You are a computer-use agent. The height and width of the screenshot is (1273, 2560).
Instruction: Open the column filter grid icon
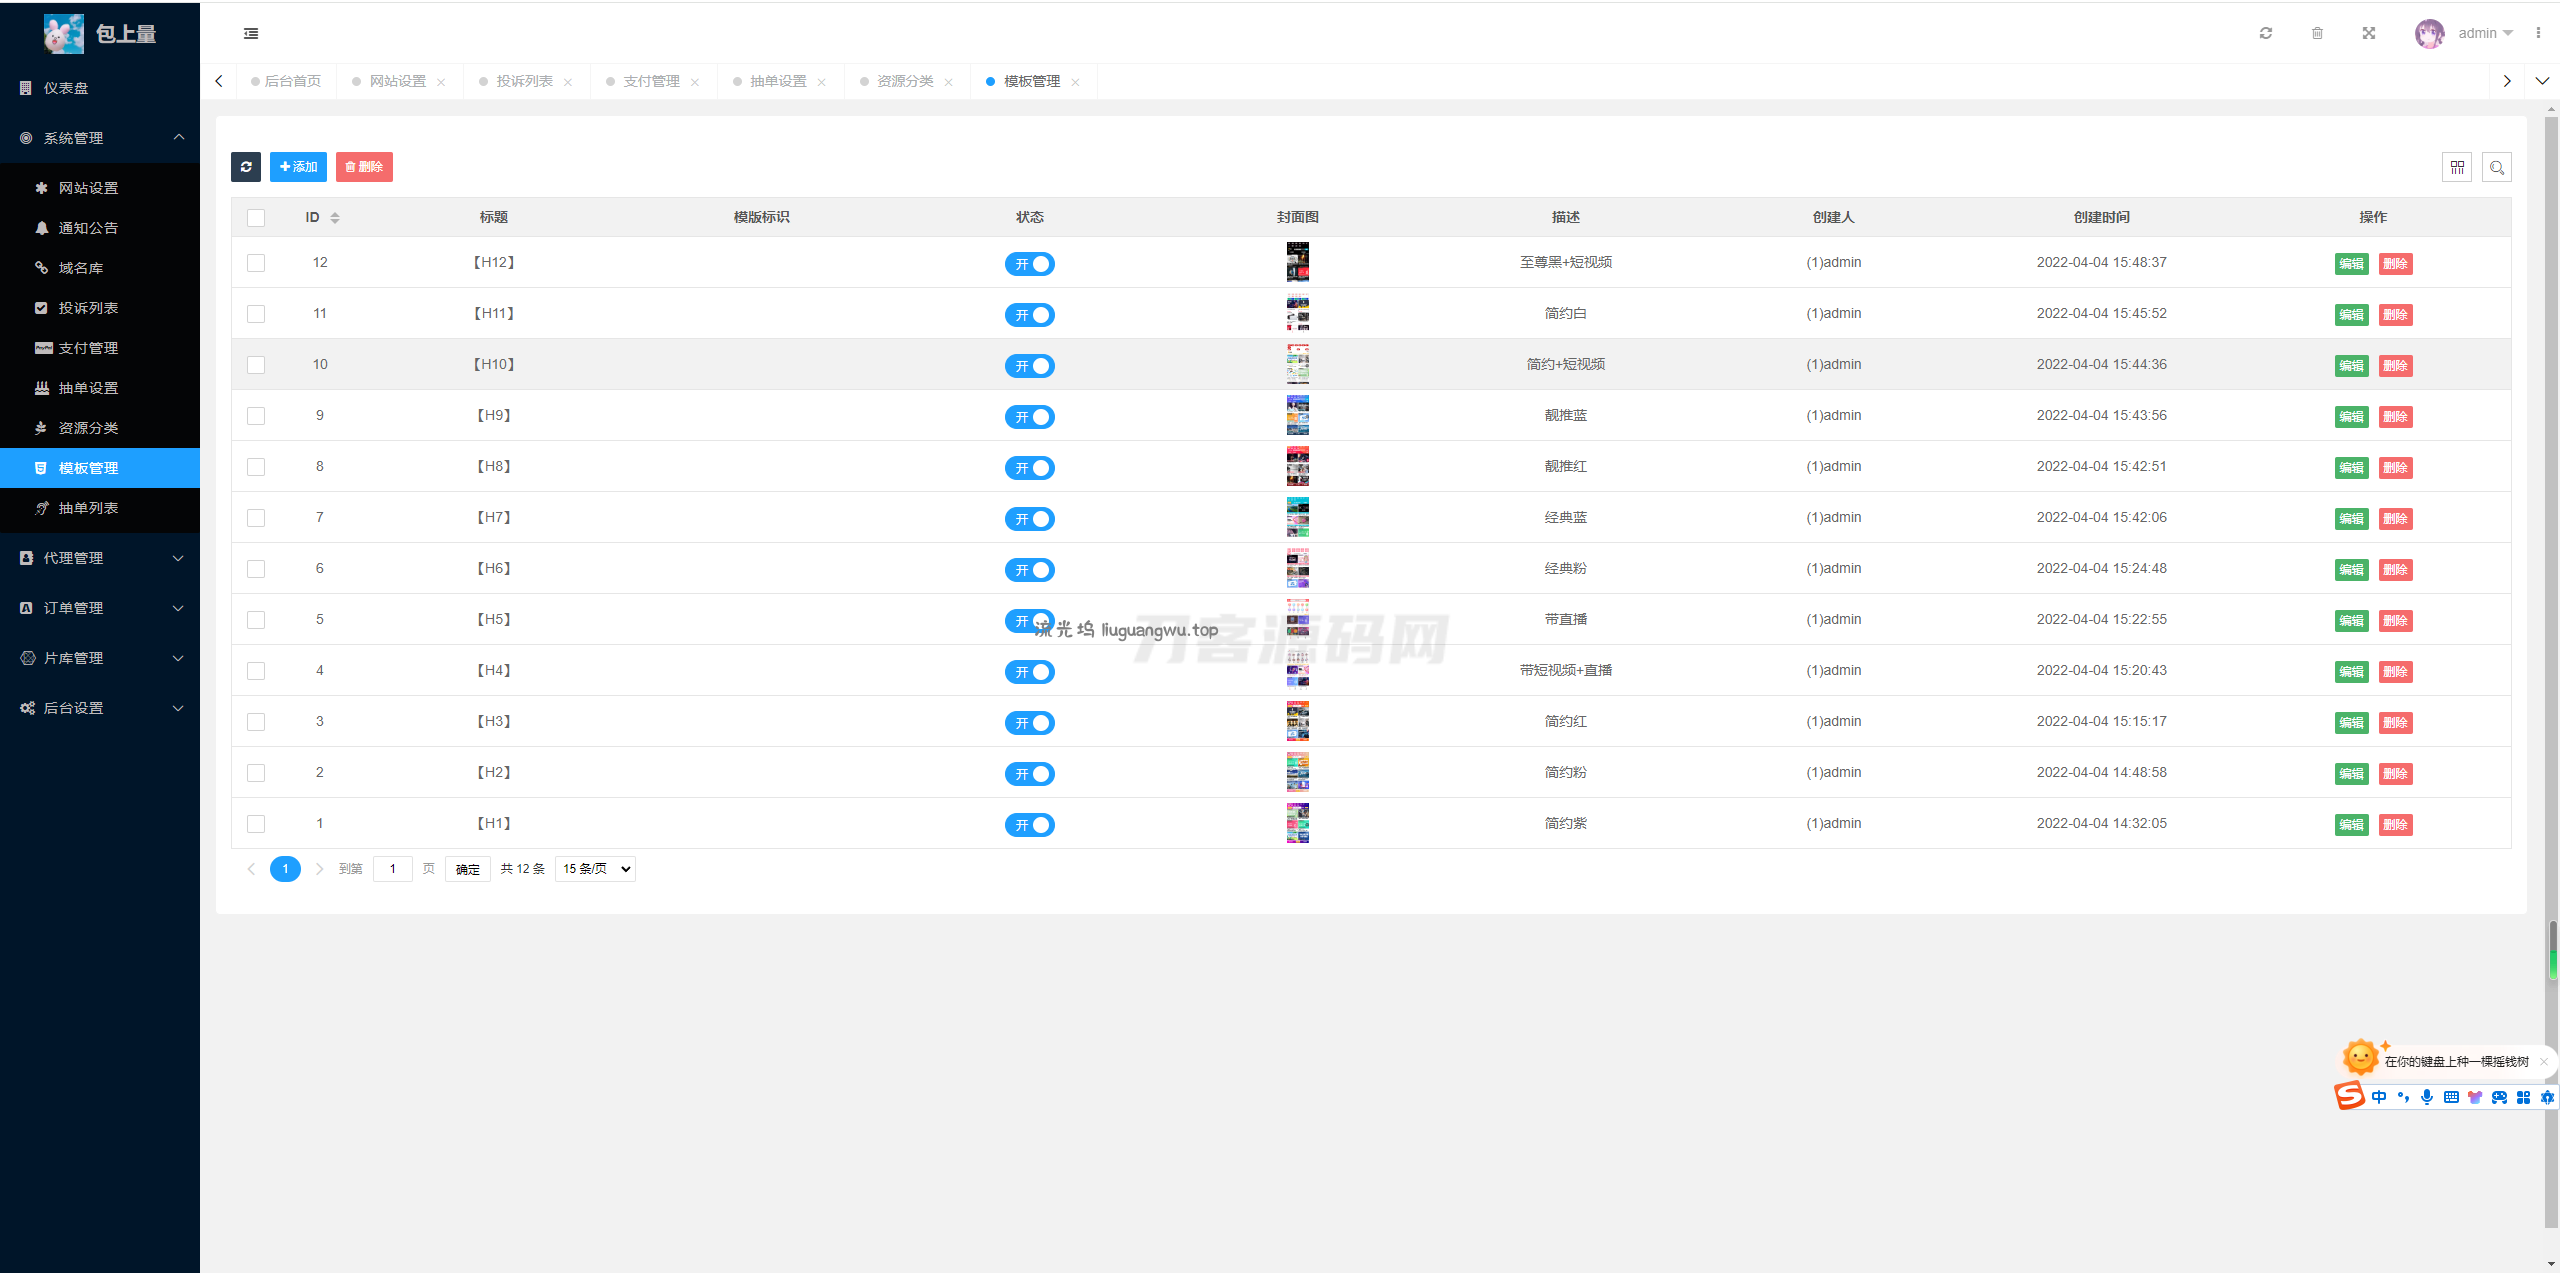2456,167
